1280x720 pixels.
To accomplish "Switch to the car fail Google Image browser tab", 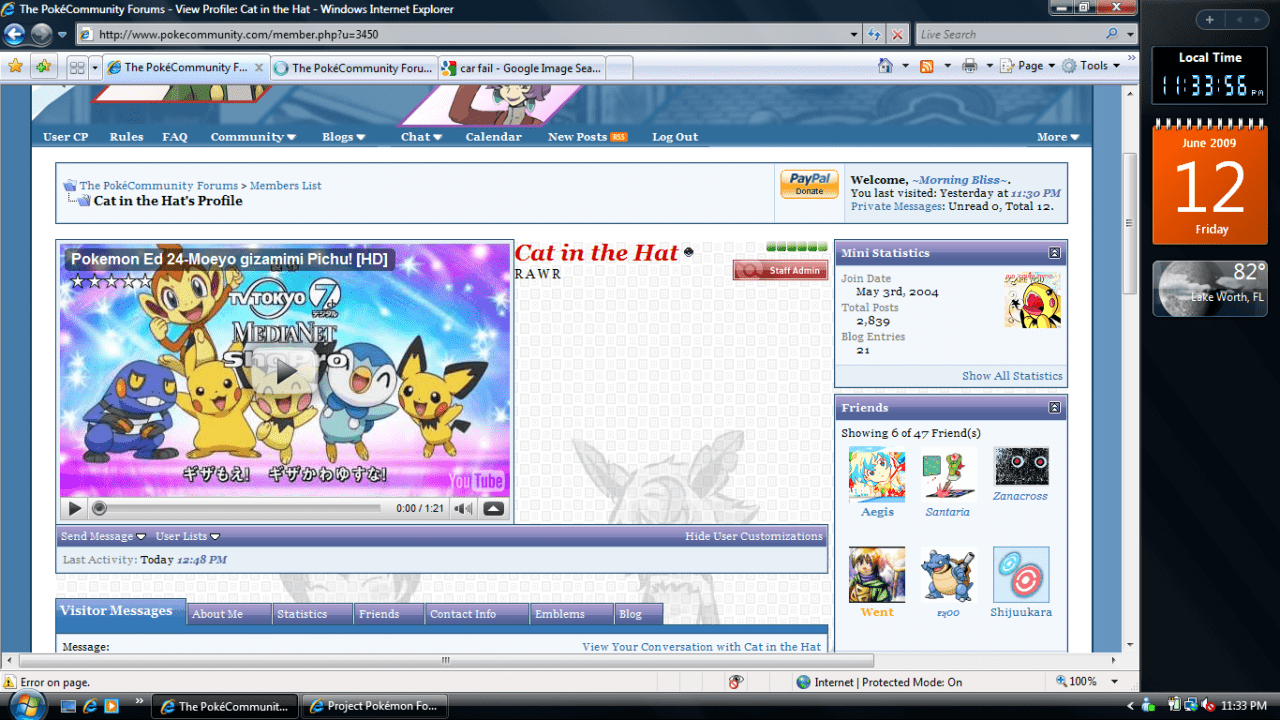I will coord(521,68).
